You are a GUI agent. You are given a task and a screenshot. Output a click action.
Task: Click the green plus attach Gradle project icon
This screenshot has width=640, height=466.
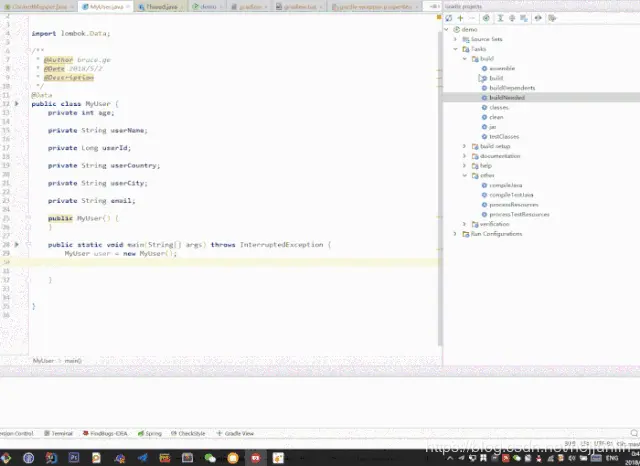pos(460,18)
